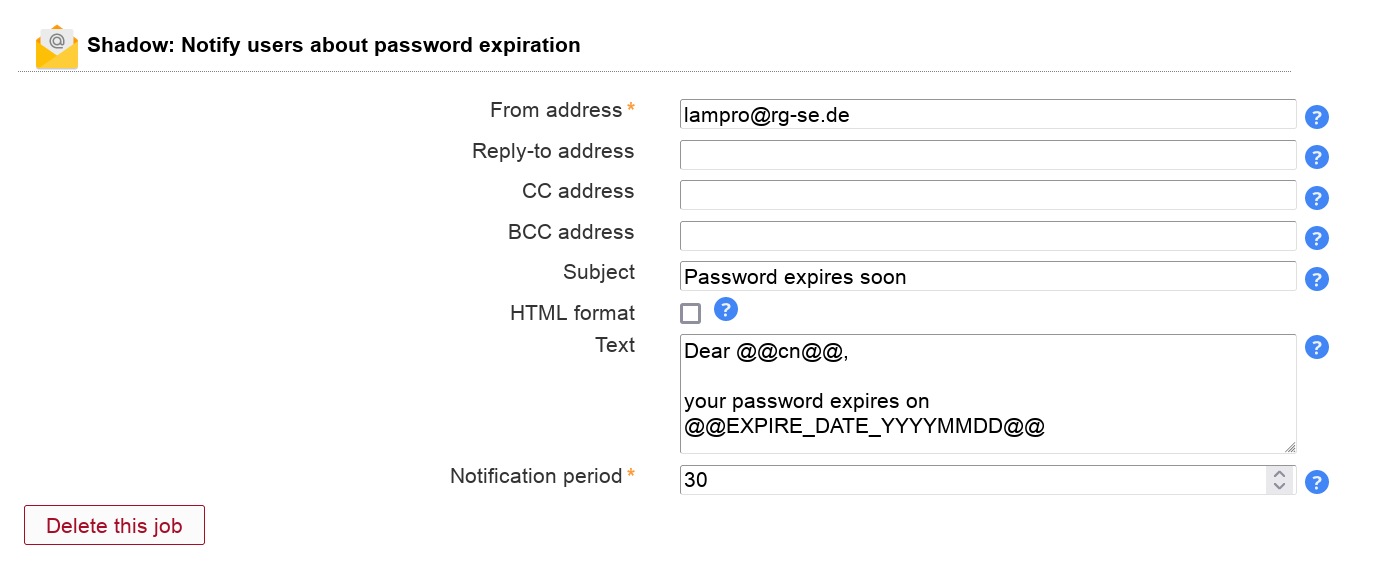
Task: Open help for Subject field
Action: [1317, 279]
